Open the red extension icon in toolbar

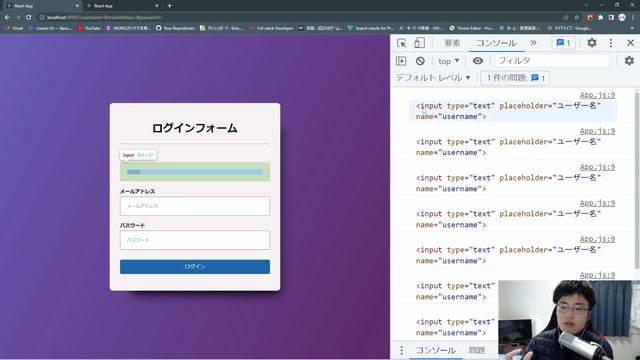(x=590, y=18)
